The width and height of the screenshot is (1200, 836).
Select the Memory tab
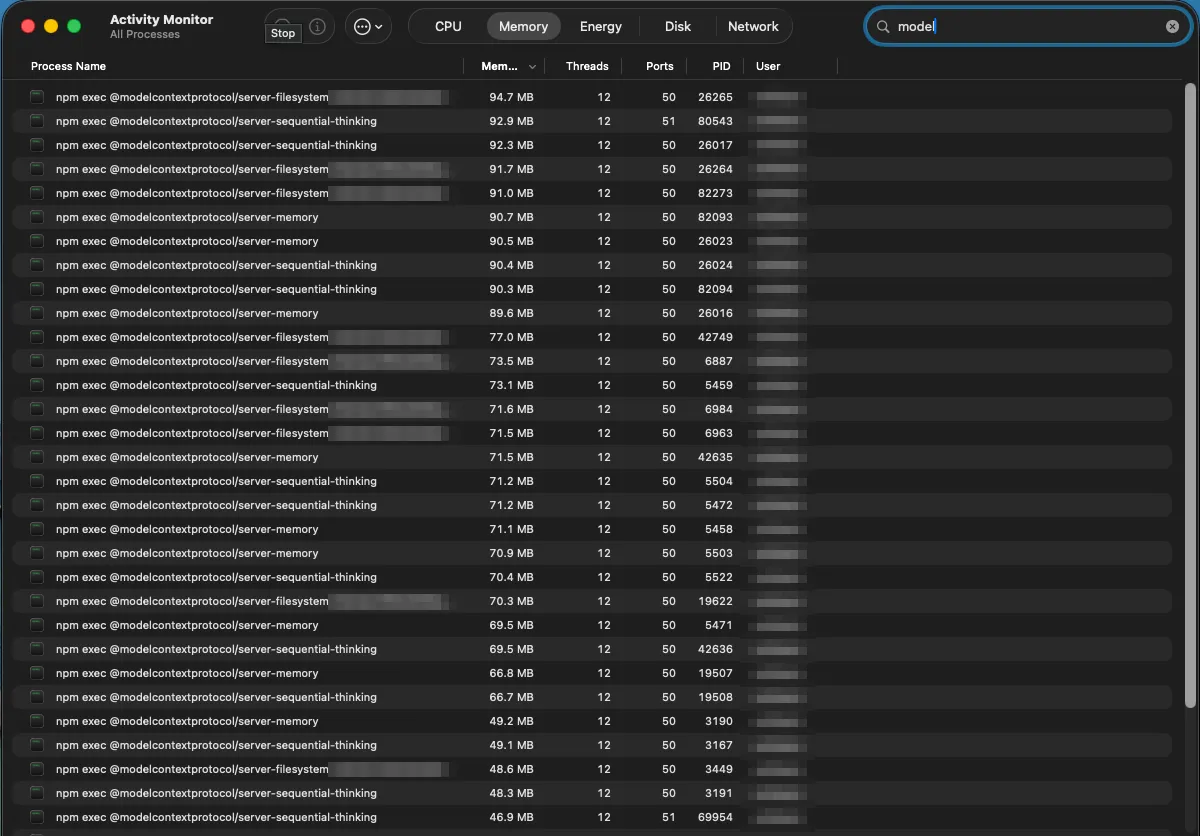[523, 26]
